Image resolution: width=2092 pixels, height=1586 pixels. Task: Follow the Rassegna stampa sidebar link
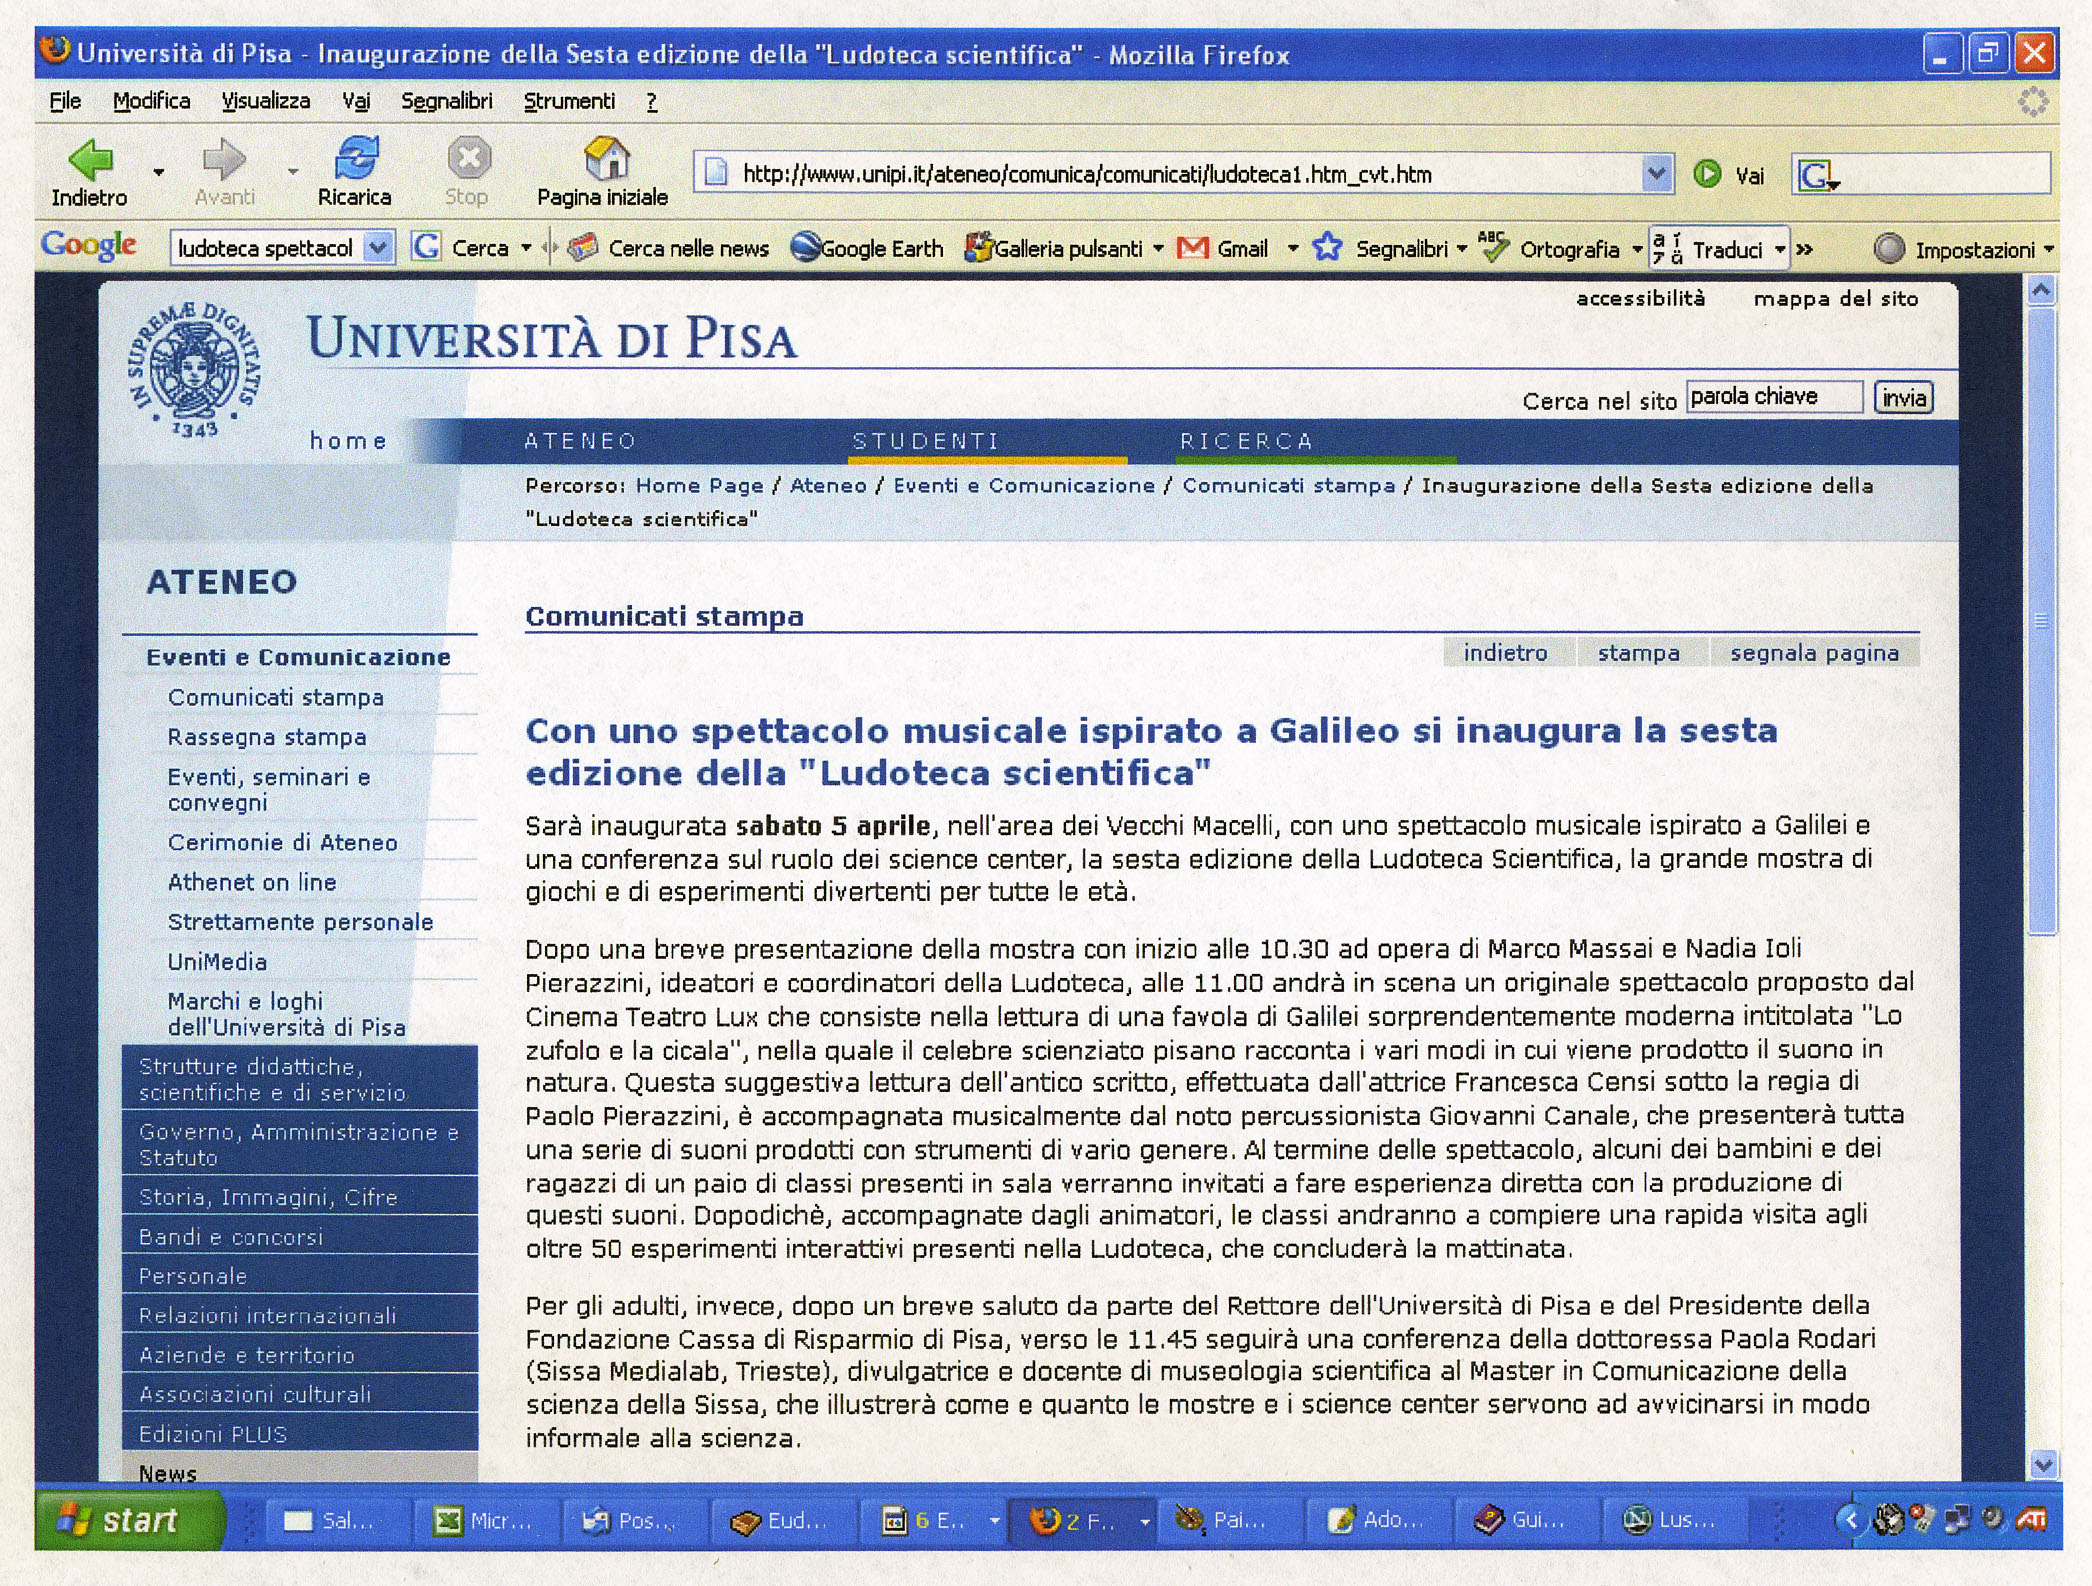pyautogui.click(x=267, y=737)
